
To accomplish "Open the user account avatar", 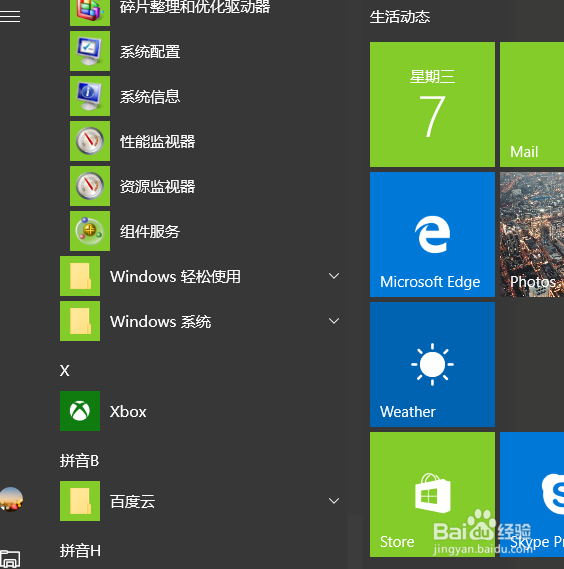I will pos(11,499).
